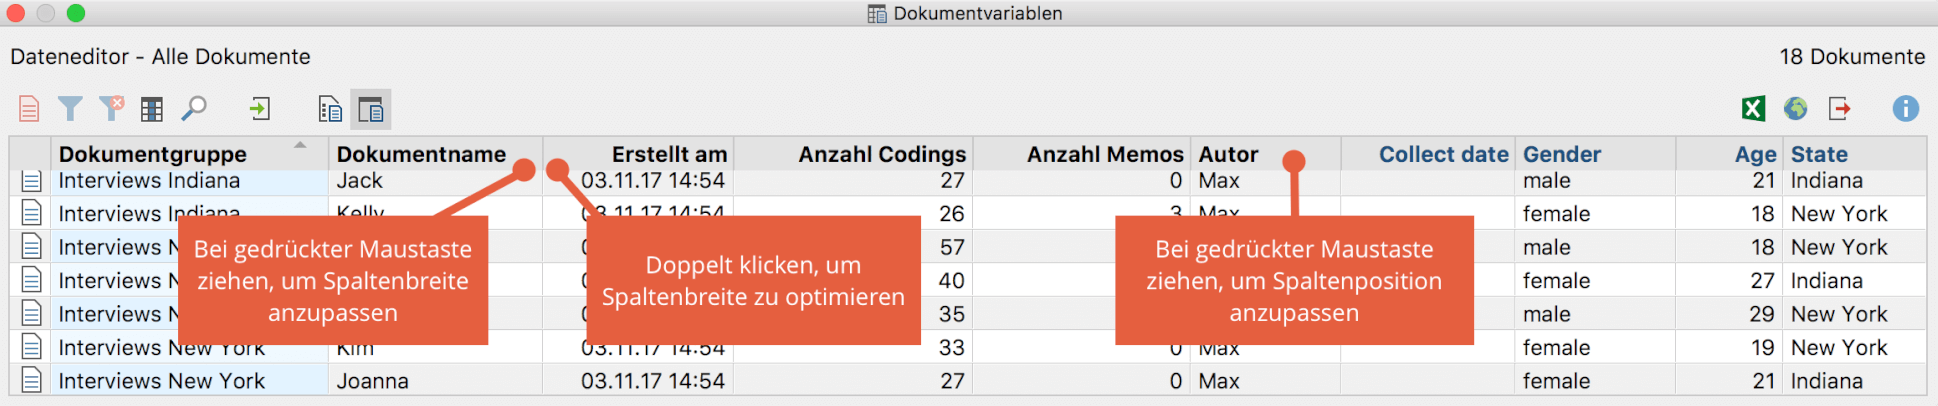The image size is (1938, 406).
Task: Click the export icon with red arrow
Action: coord(1839,108)
